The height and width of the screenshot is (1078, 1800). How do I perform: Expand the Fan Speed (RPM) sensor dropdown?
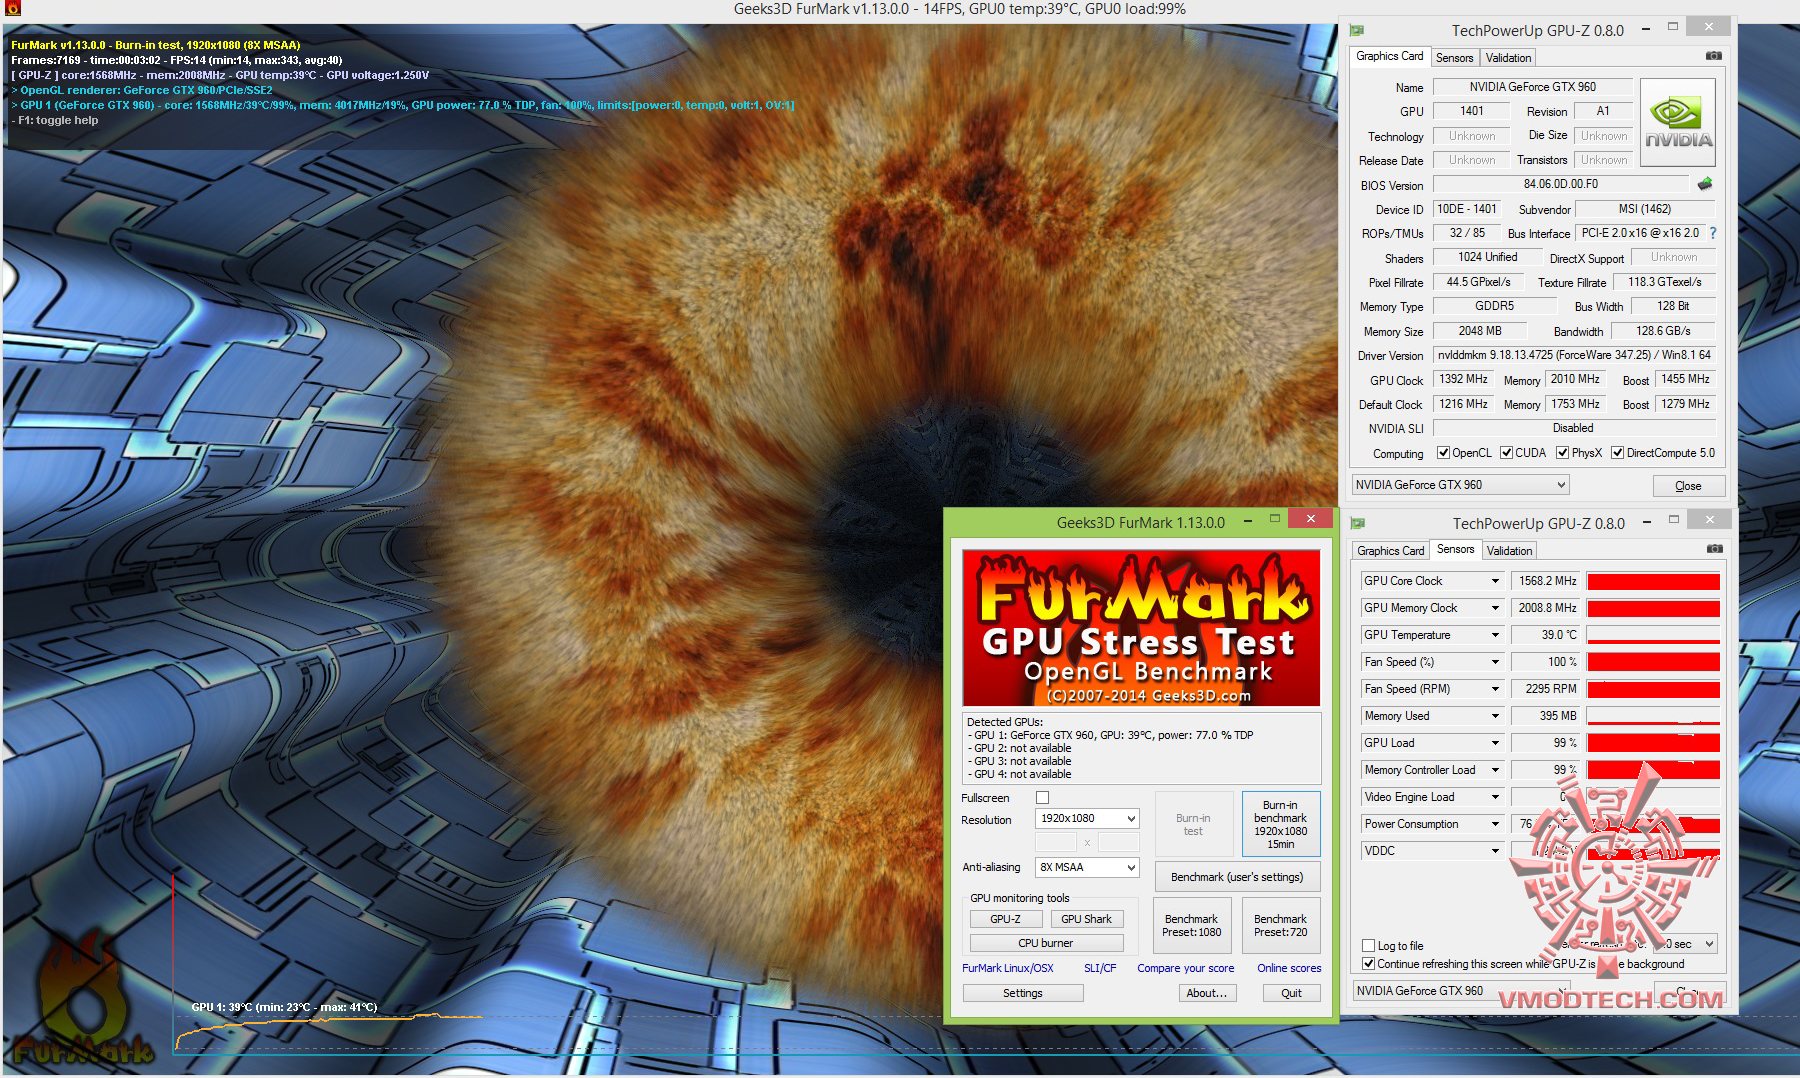[x=1495, y=689]
